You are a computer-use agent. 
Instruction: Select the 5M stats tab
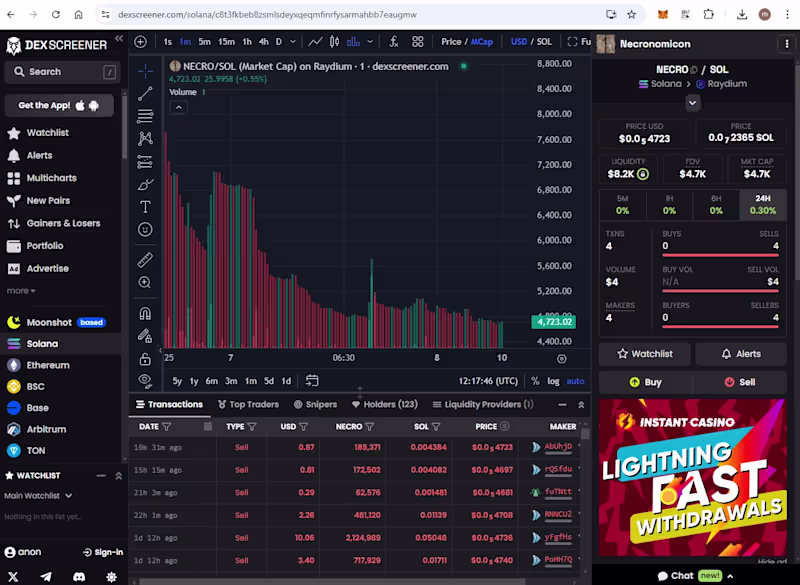pyautogui.click(x=622, y=205)
